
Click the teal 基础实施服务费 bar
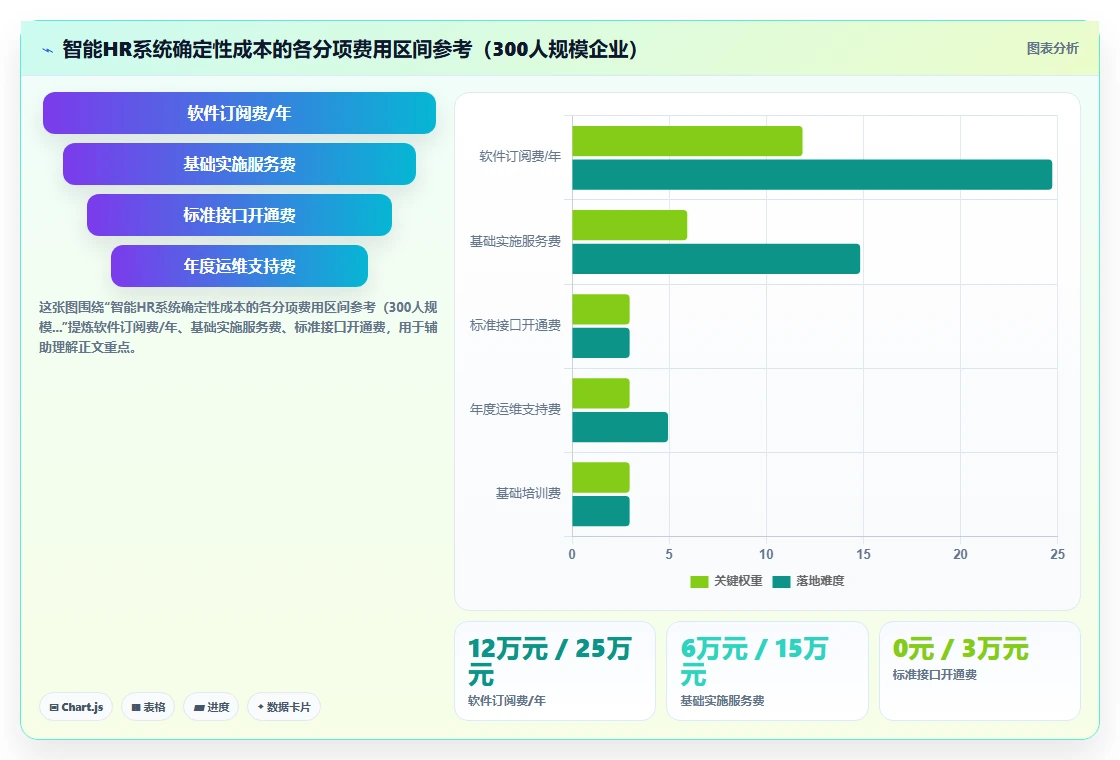pyautogui.click(x=716, y=259)
